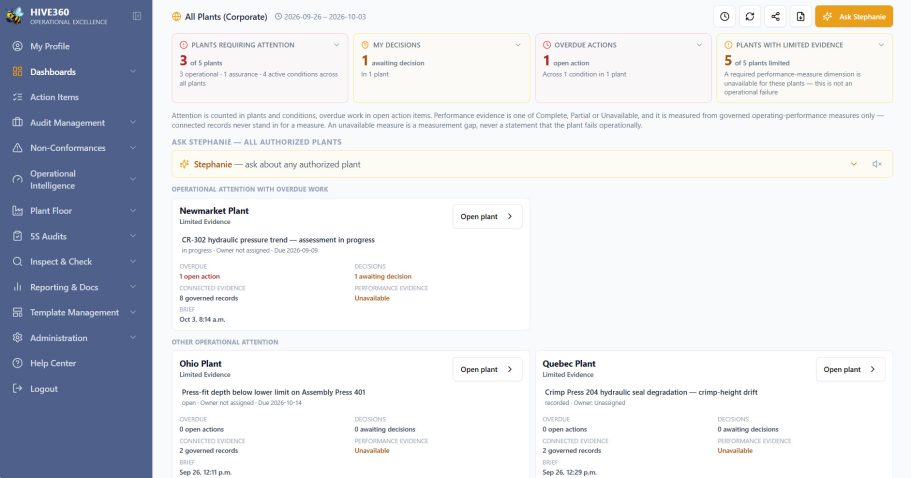
Task: Click the Overdue Actions clock icon
Action: (547, 45)
